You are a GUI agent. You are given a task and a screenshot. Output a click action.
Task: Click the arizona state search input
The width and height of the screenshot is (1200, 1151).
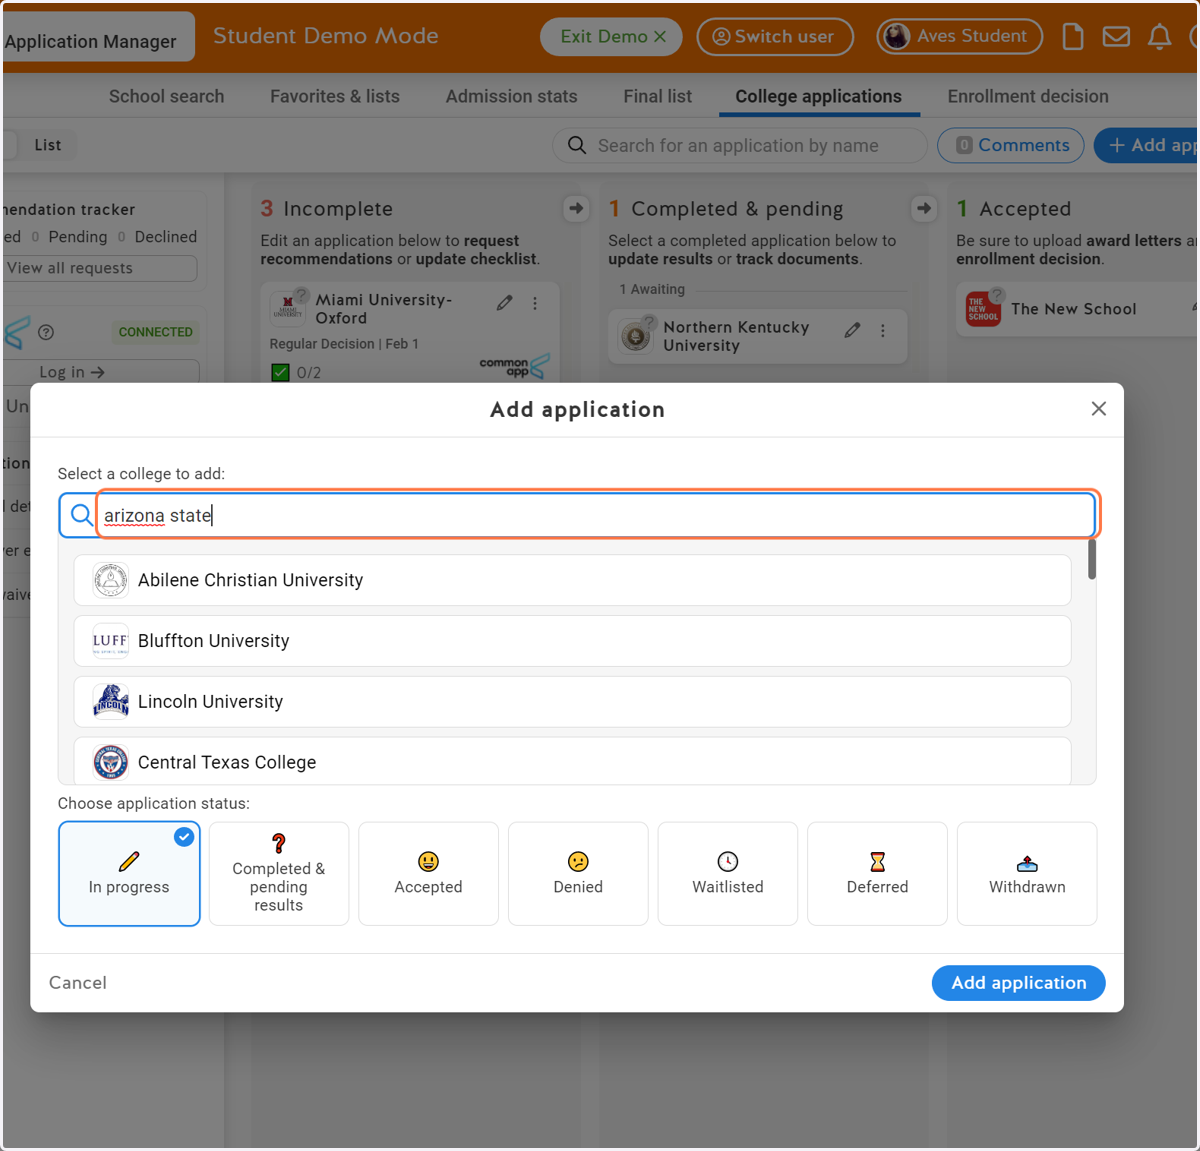point(597,515)
